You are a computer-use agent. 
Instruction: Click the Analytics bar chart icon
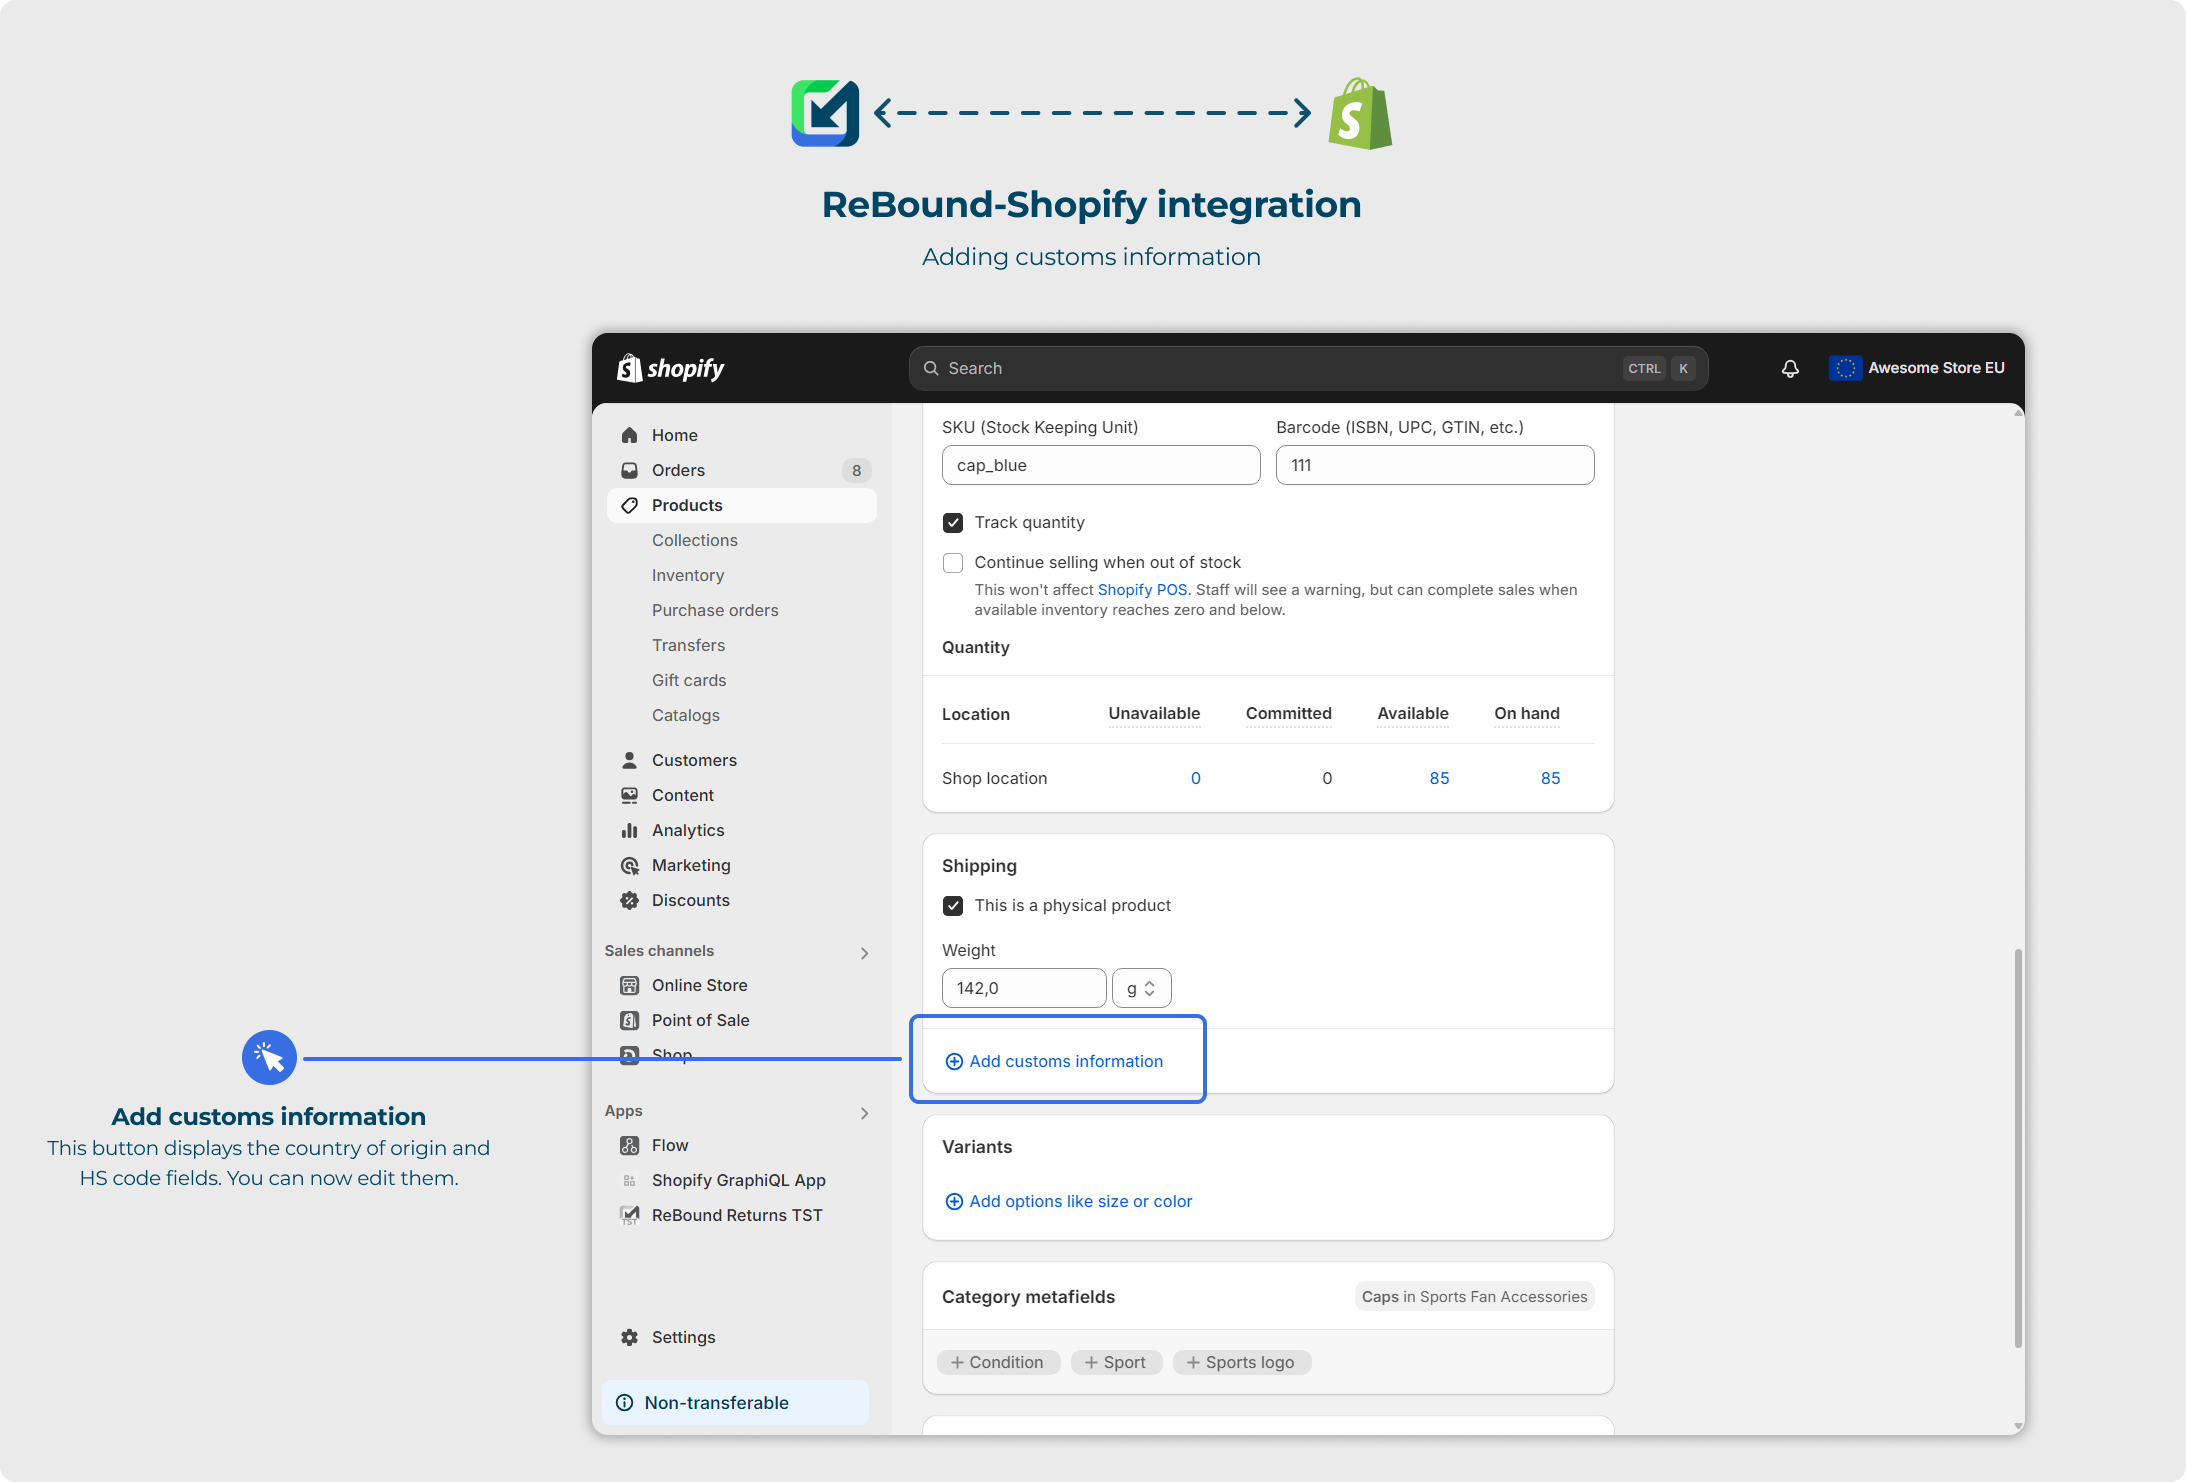(x=629, y=830)
